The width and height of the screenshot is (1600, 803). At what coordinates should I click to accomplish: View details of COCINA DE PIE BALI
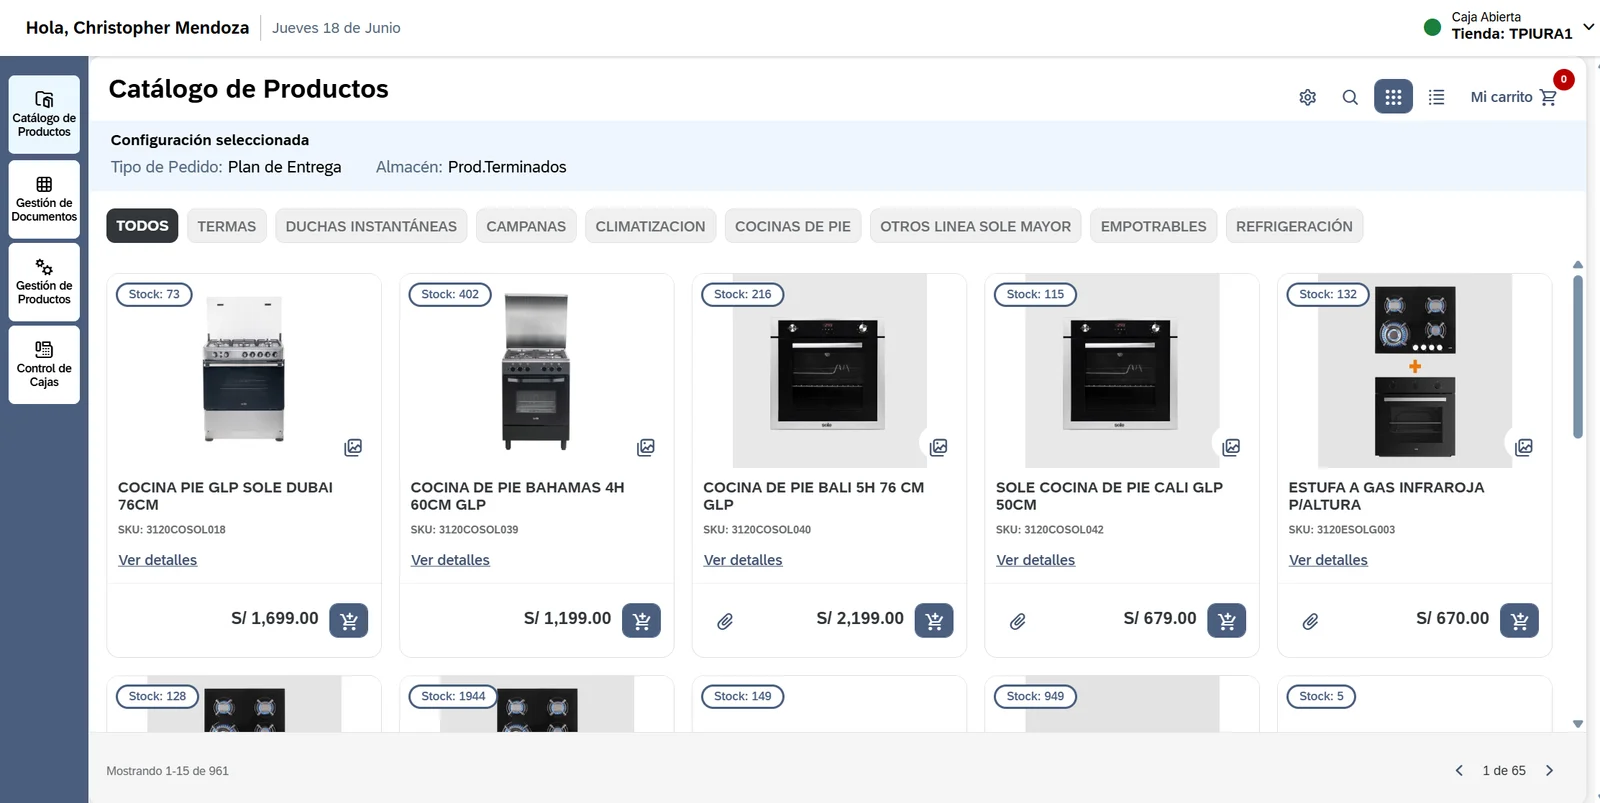[x=743, y=560]
